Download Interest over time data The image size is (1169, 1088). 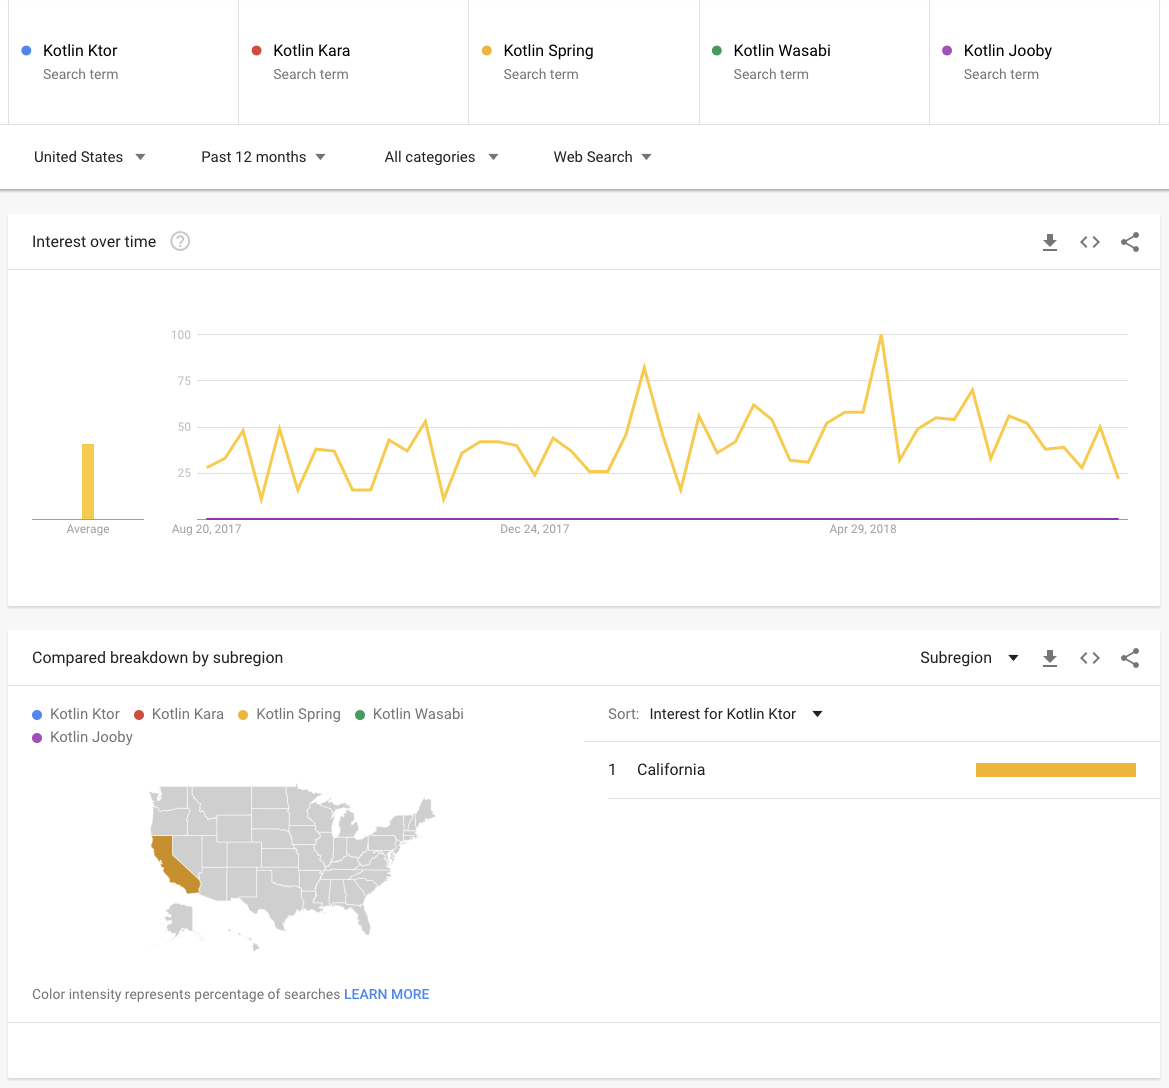pos(1050,242)
